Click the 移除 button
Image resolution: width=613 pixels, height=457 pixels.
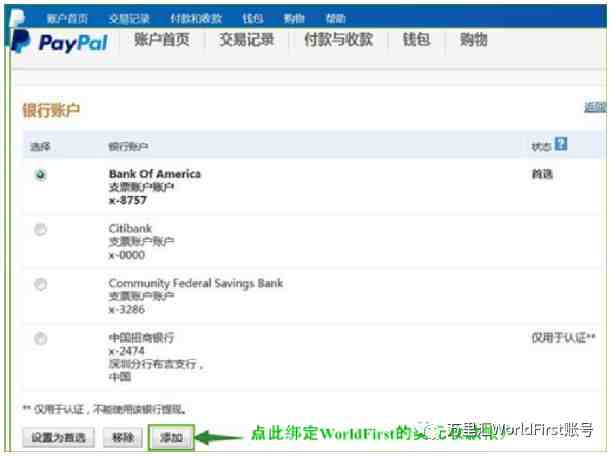tap(123, 437)
